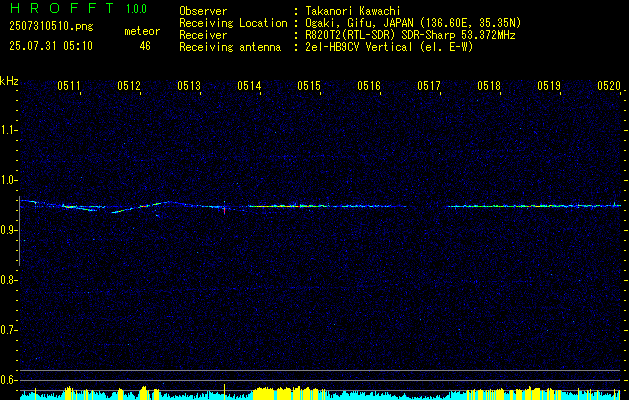Click the red spike echo near 0513
Viewport: 629px width, 400px height.
[224, 210]
